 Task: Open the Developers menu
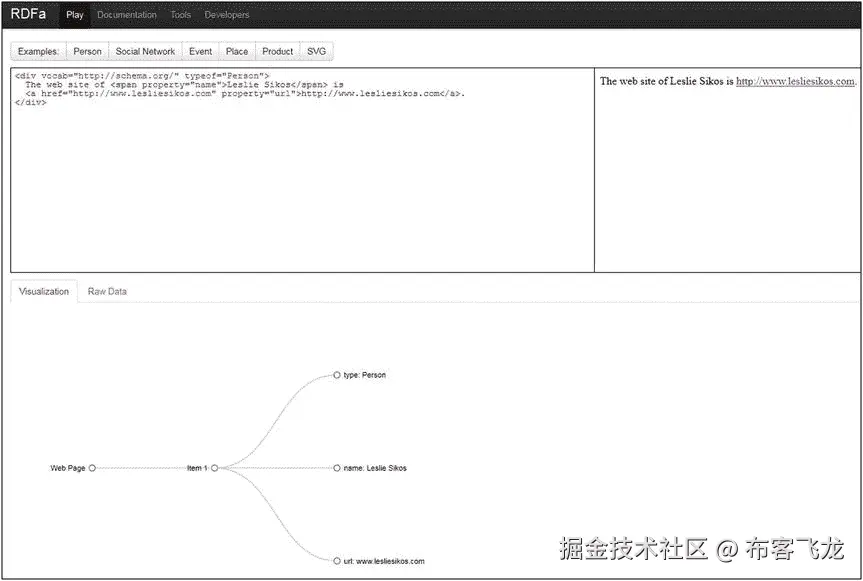coord(226,14)
